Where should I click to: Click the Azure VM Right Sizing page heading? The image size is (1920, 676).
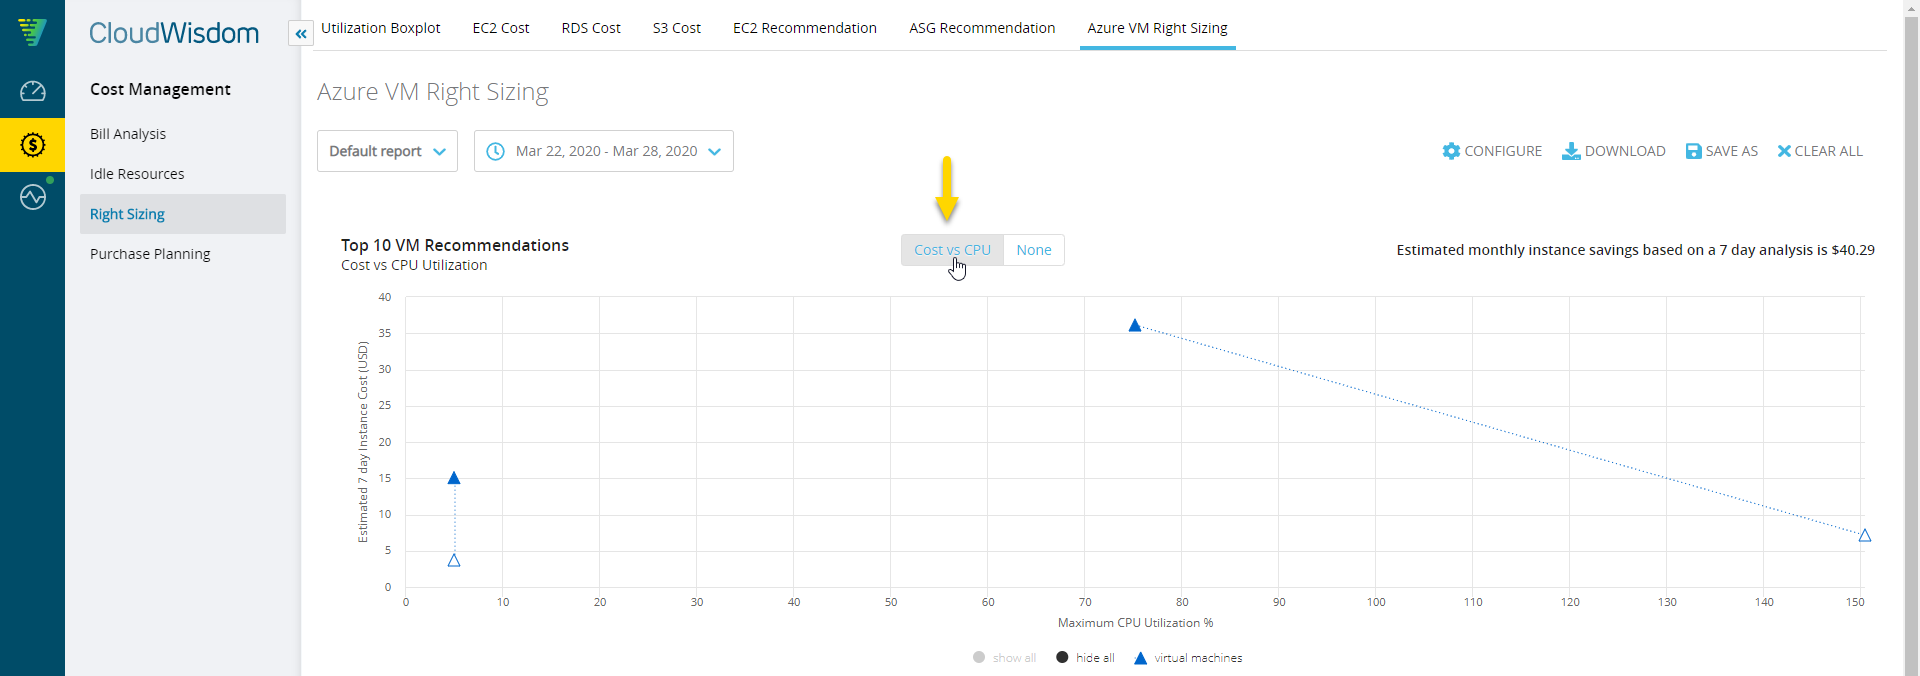(x=433, y=92)
